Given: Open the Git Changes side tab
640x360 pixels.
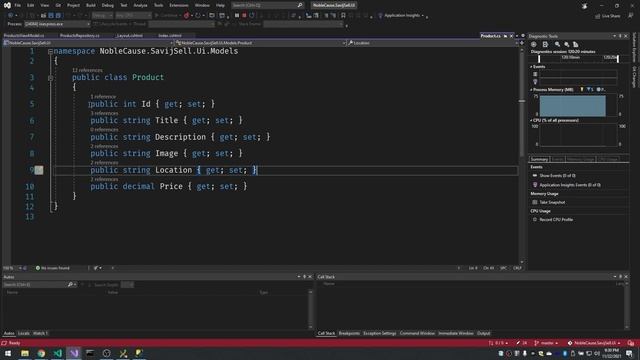Looking at the screenshot, I should pyautogui.click(x=634, y=77).
